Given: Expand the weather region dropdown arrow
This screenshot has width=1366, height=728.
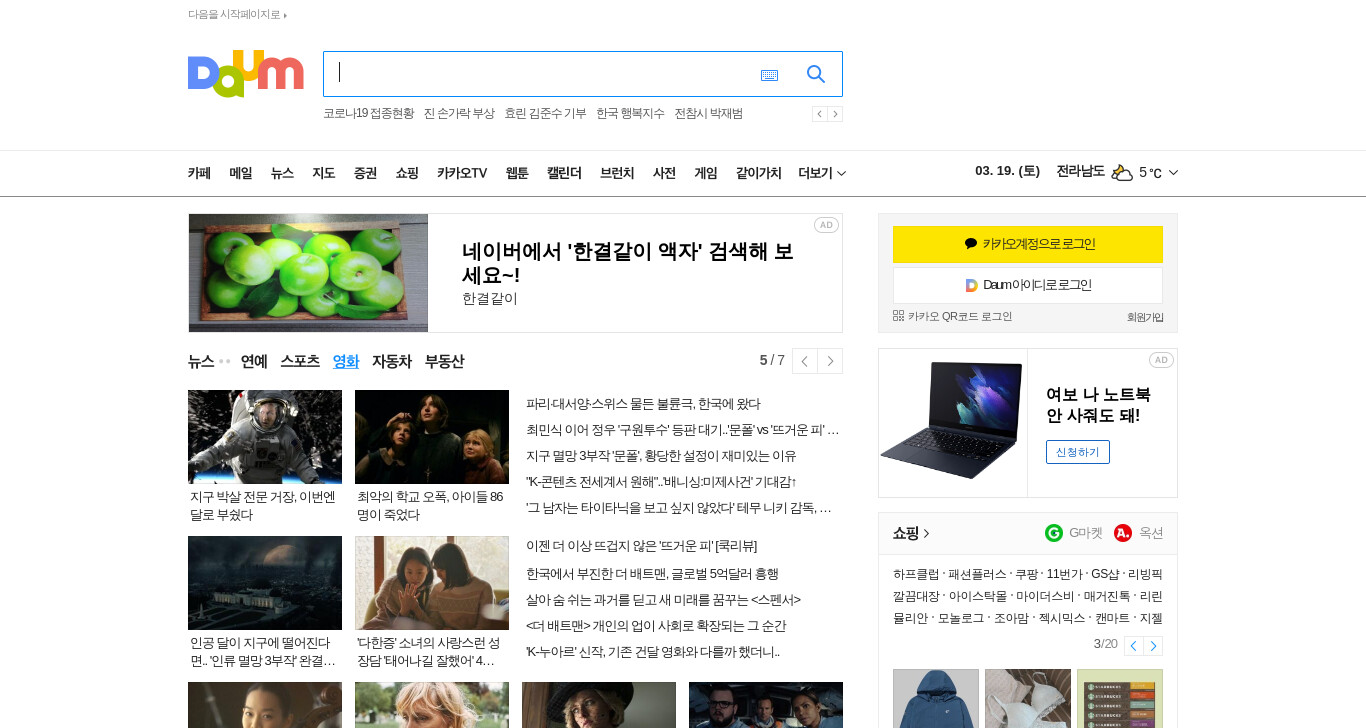Looking at the screenshot, I should click(1174, 172).
